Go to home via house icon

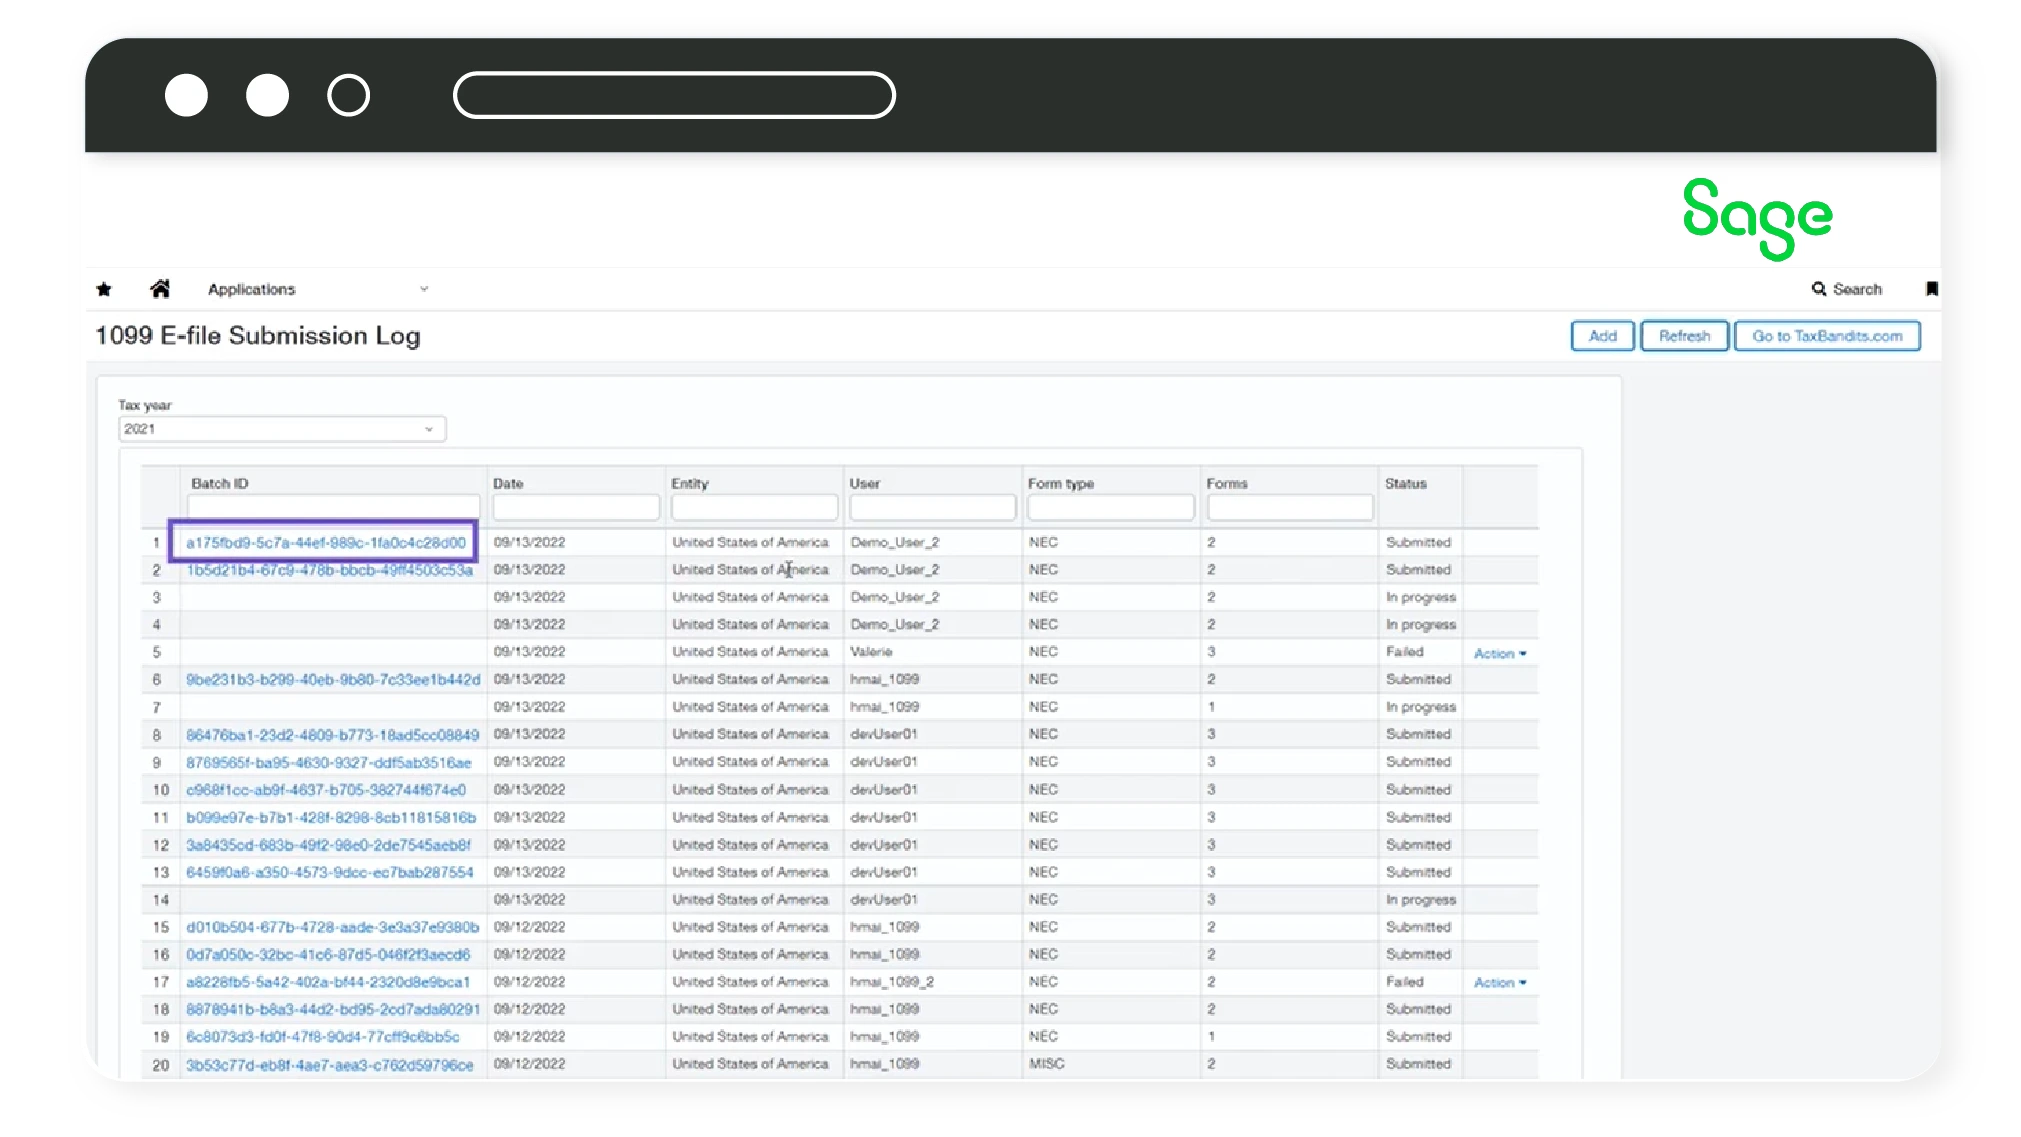click(160, 289)
